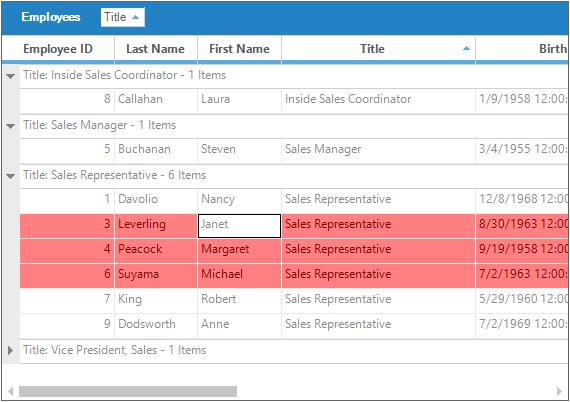The height and width of the screenshot is (402, 570).
Task: Click Employee ID 1 cell
Action: (x=67, y=201)
